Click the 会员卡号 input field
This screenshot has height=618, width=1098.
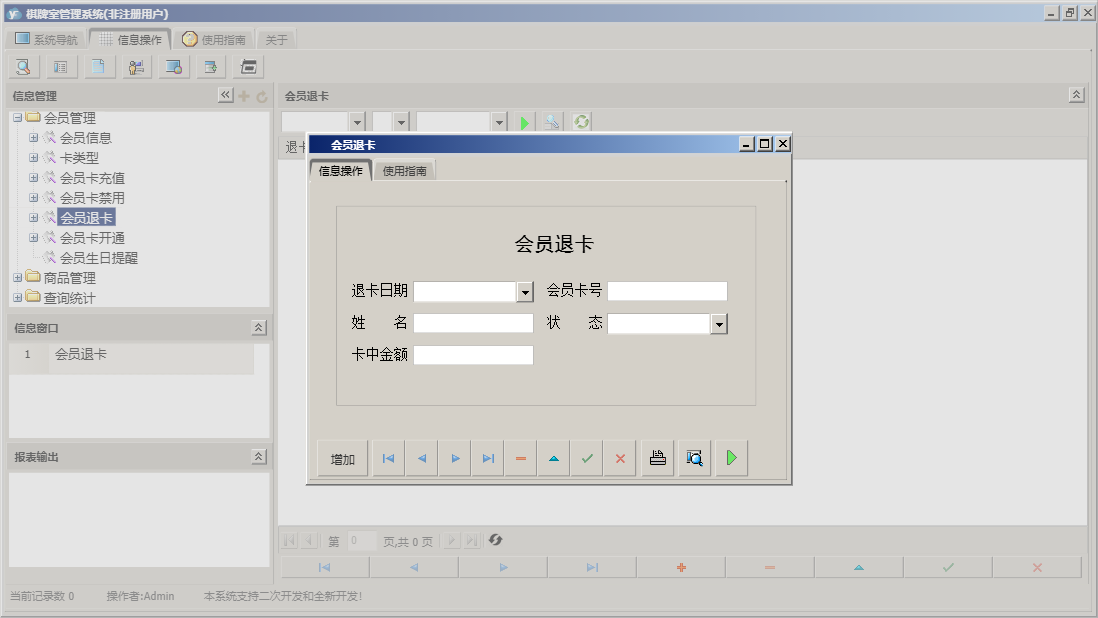pos(667,290)
